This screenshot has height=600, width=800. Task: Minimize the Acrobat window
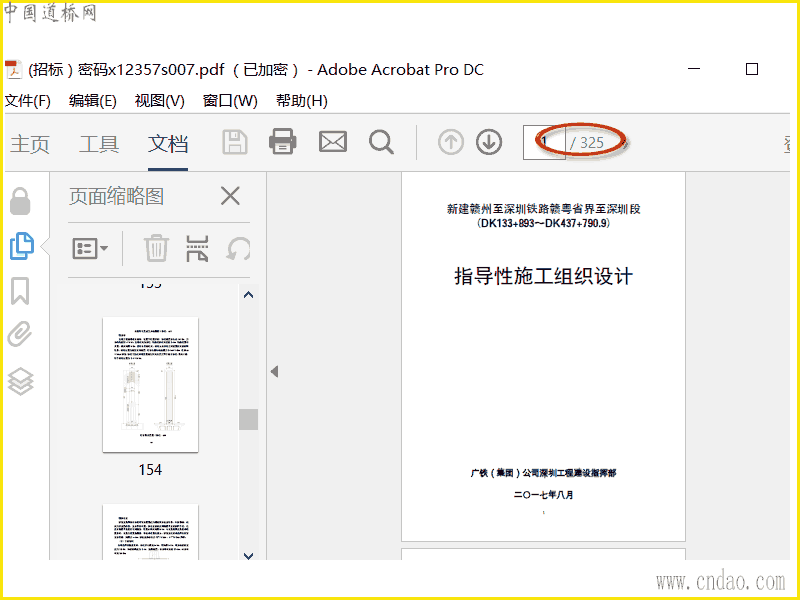(x=694, y=68)
